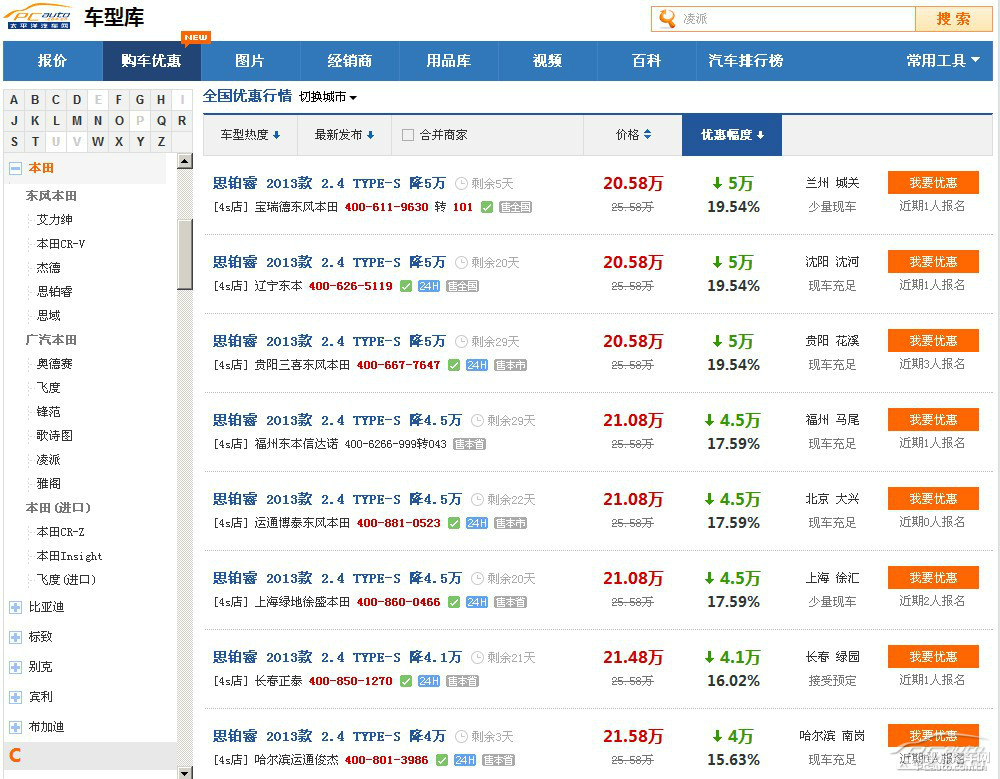Open the 视频 tab
Viewport: 1000px width, 779px height.
547,61
